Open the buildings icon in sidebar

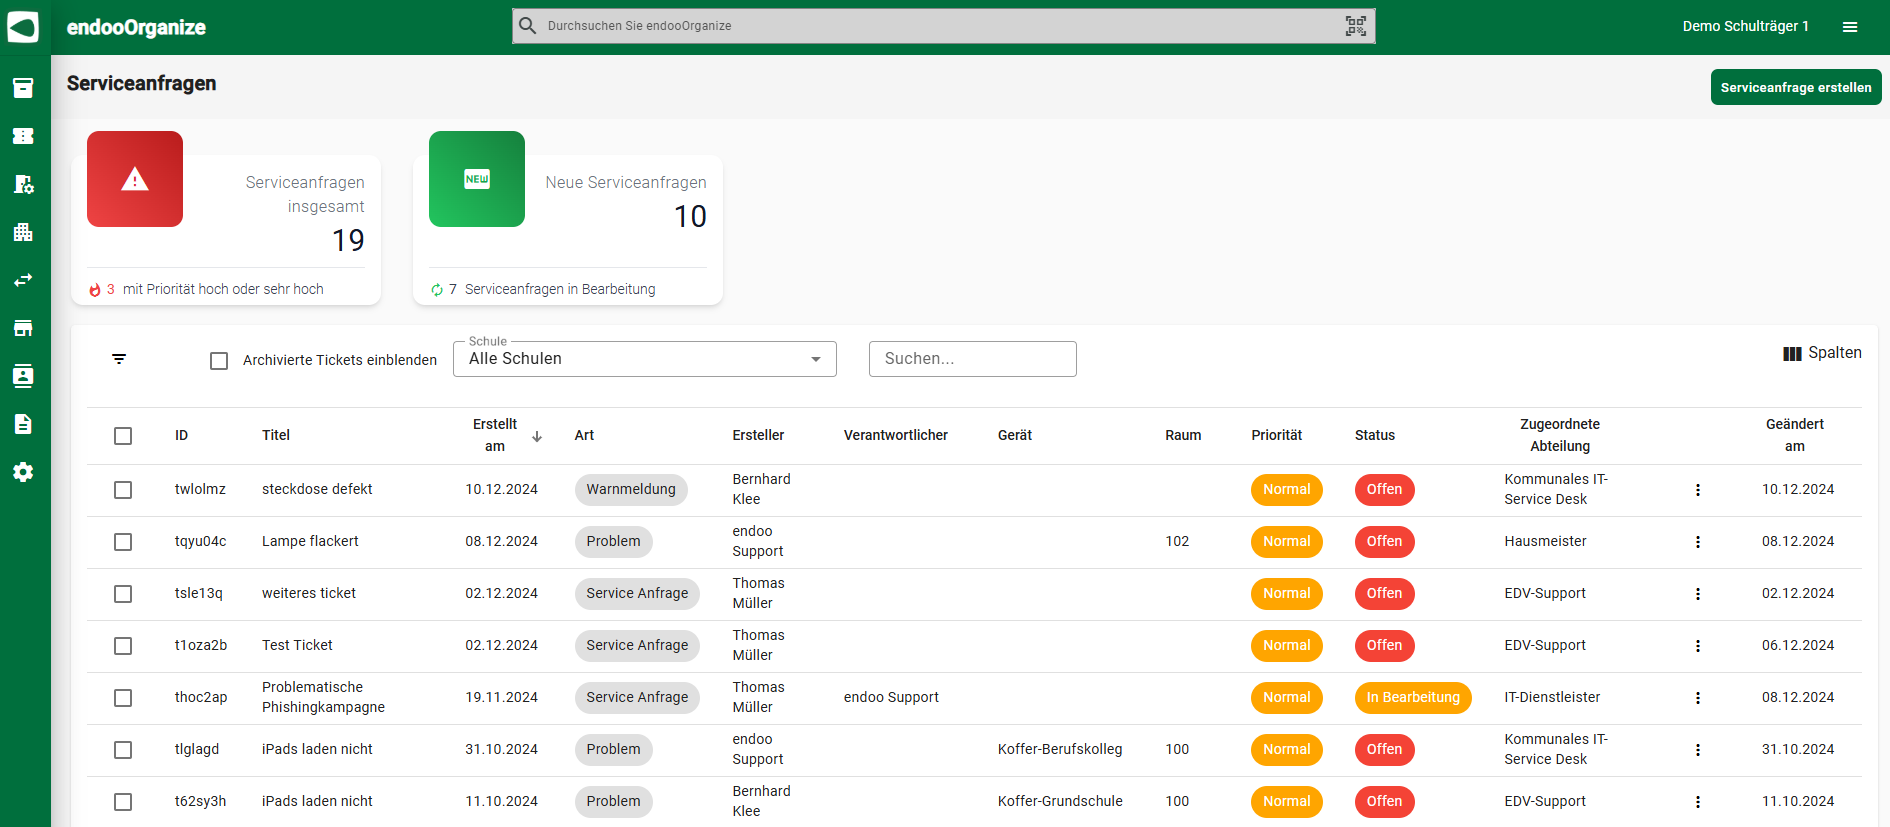23,232
